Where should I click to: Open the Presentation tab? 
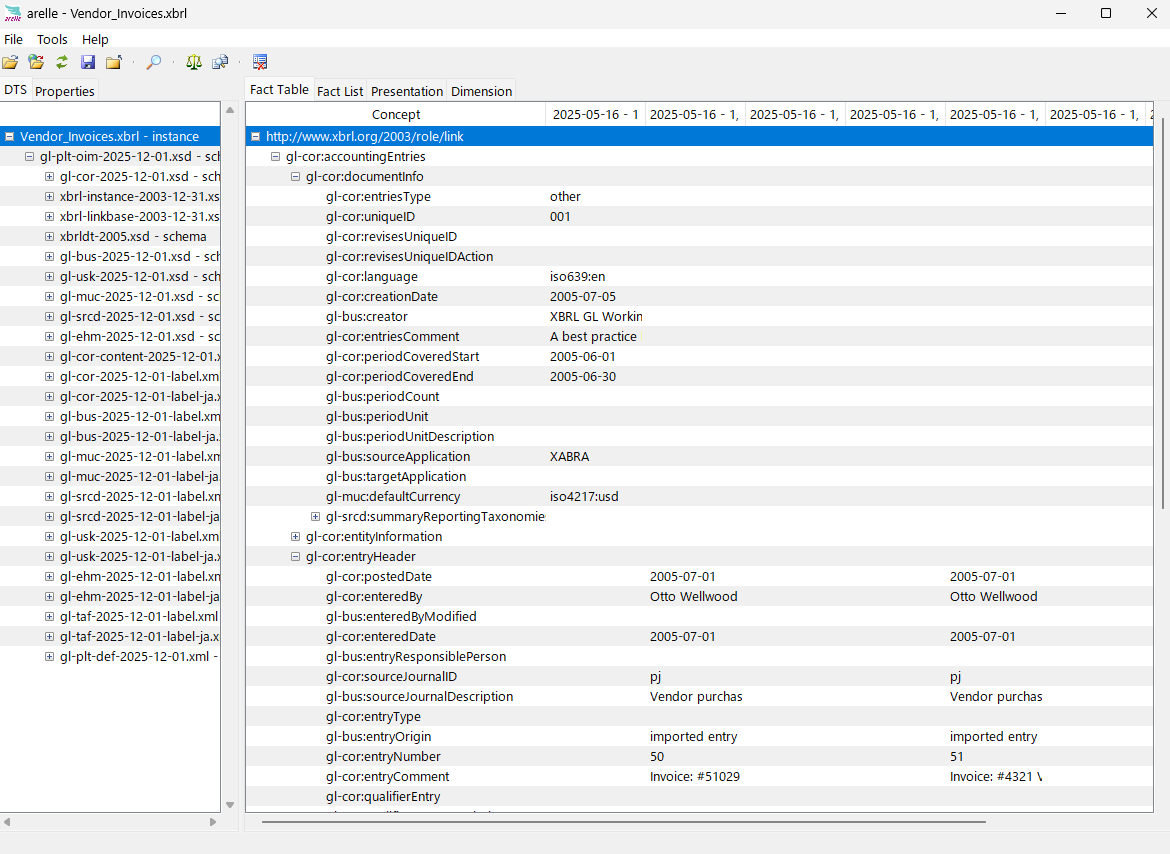click(x=407, y=91)
